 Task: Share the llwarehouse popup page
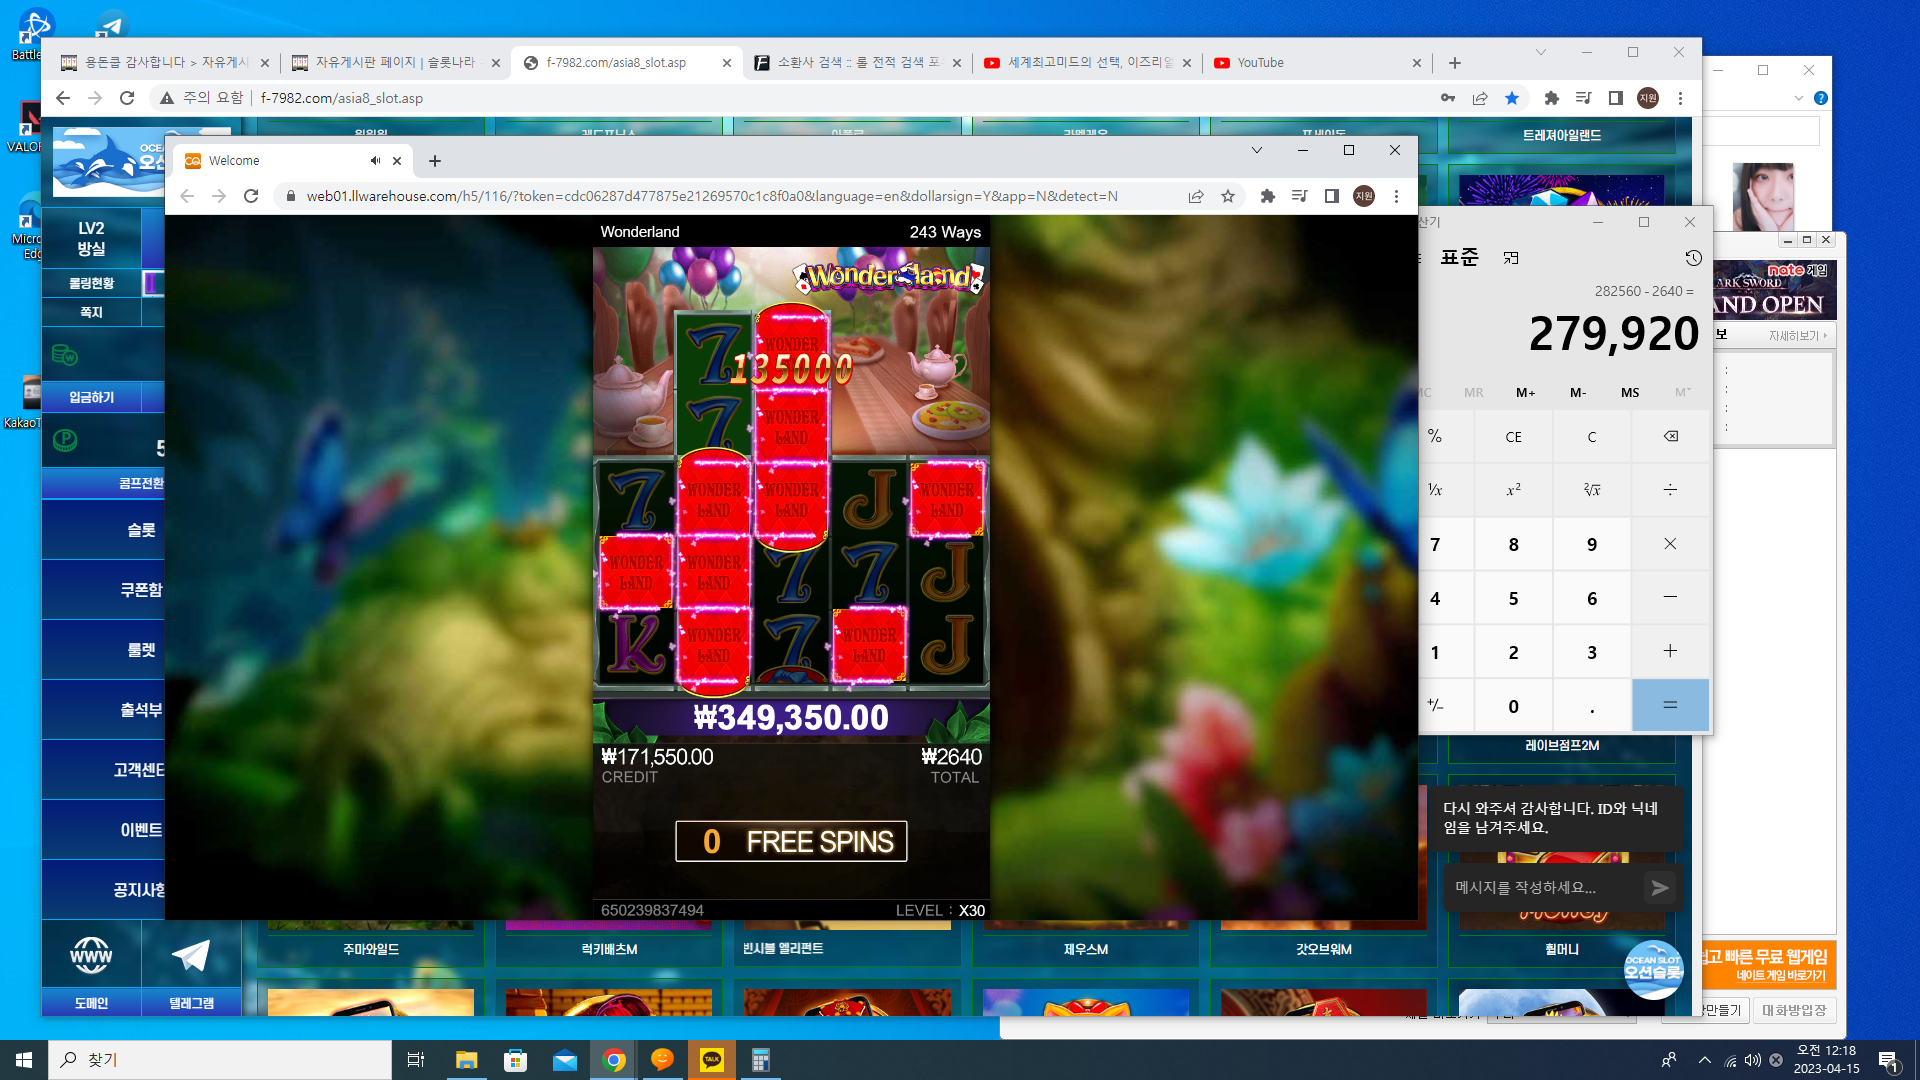tap(1196, 196)
